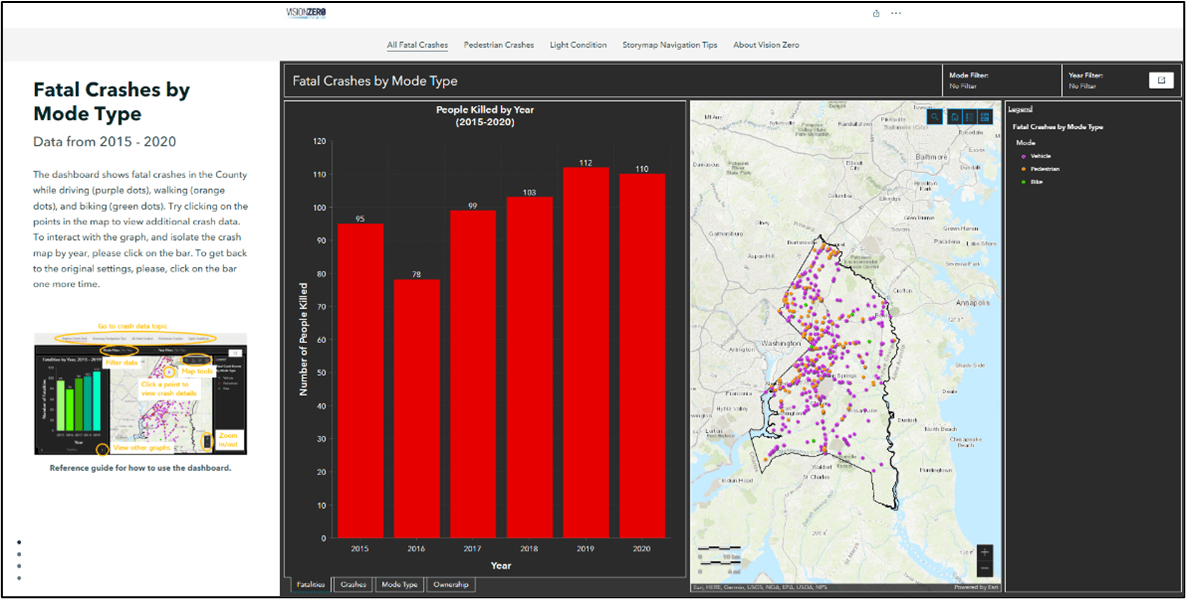This screenshot has width=1186, height=599.
Task: Click the Vision Zero logo
Action: click(x=306, y=12)
